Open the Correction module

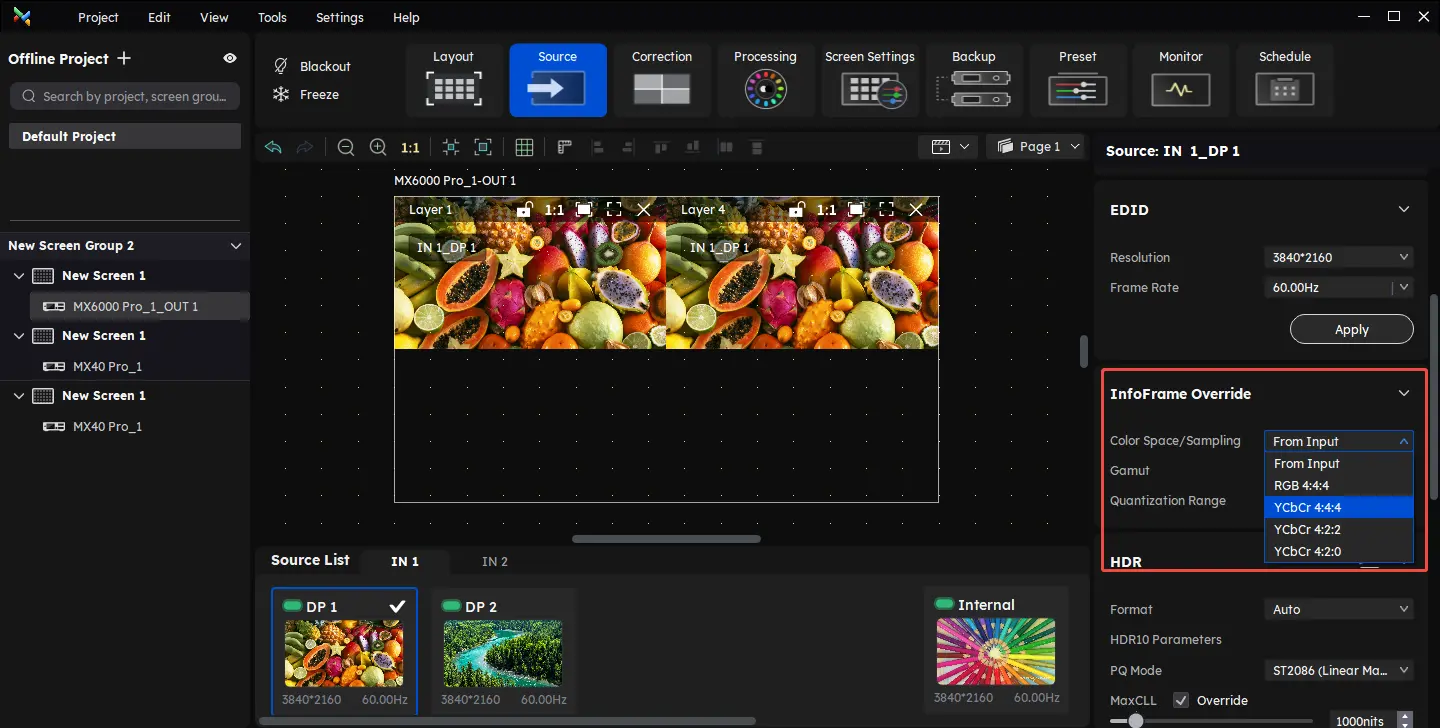tap(662, 80)
